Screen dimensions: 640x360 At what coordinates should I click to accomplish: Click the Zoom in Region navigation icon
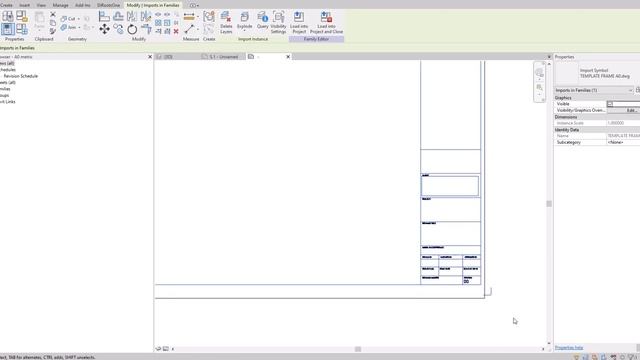[x=539, y=87]
